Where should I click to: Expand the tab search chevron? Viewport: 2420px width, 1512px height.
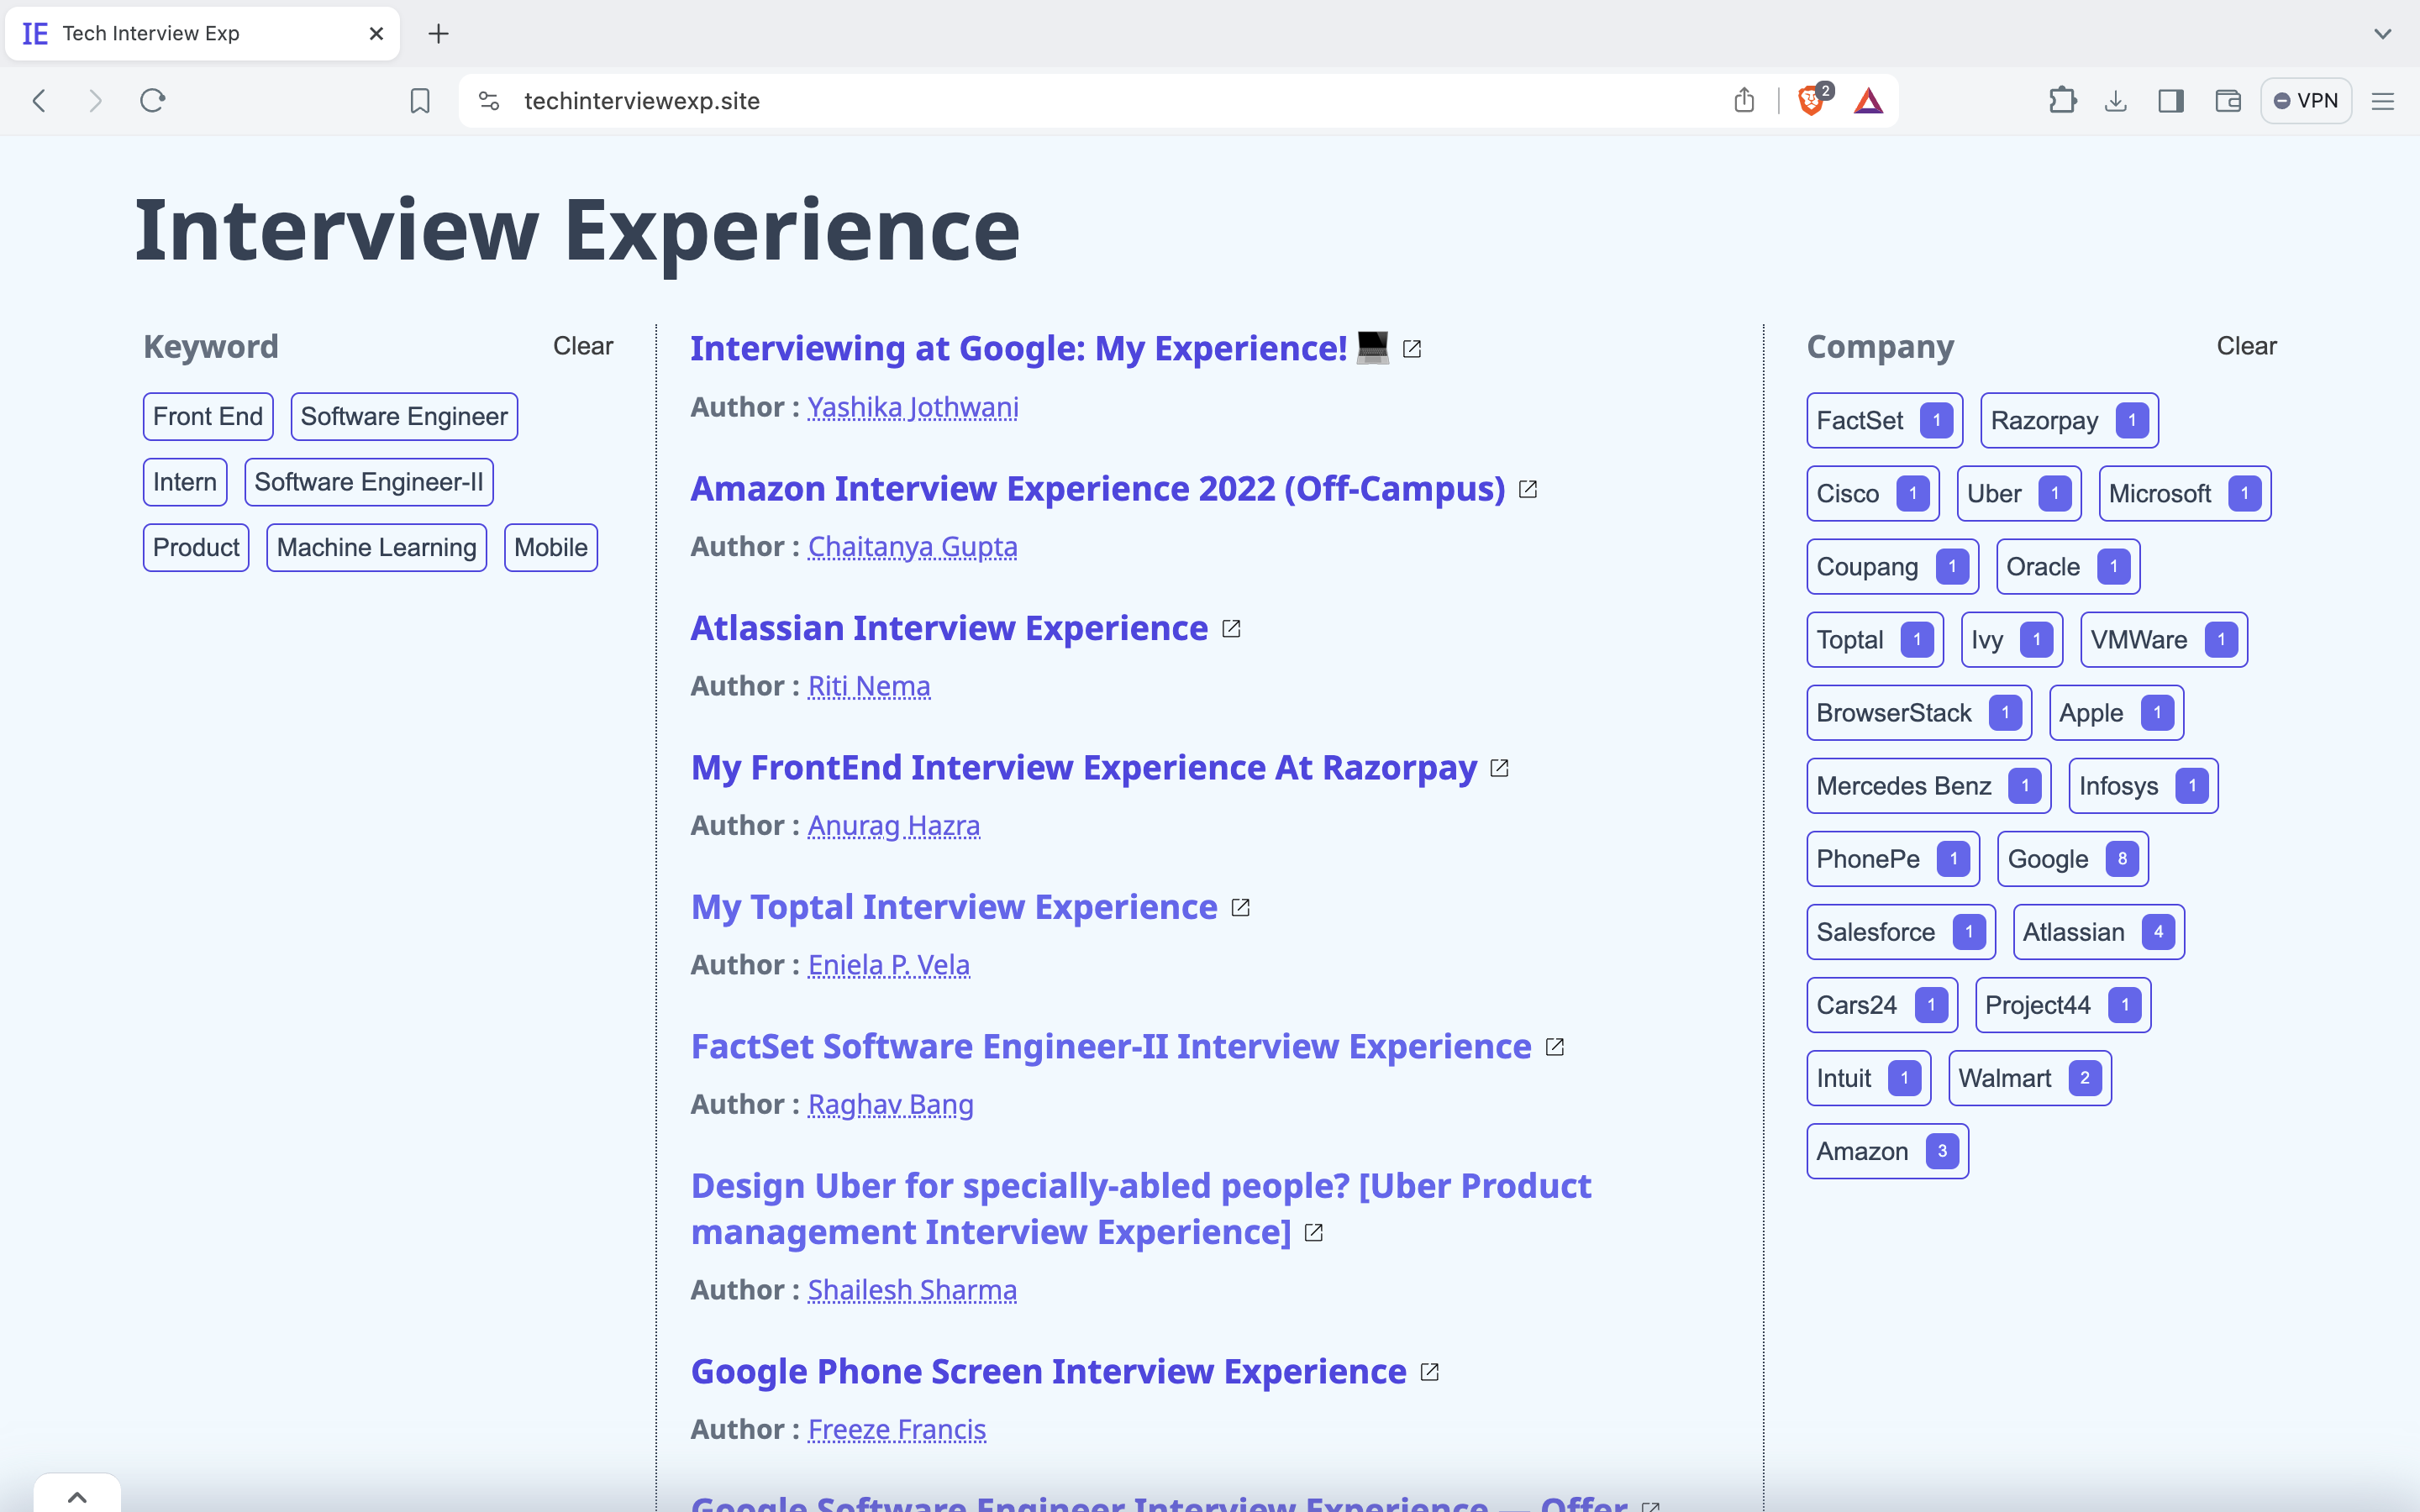click(x=2383, y=34)
